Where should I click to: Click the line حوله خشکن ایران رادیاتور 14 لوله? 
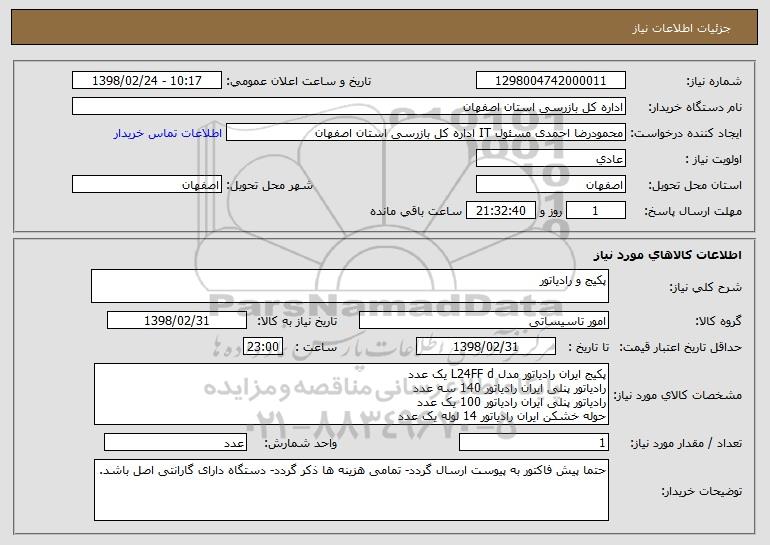pyautogui.click(x=502, y=416)
